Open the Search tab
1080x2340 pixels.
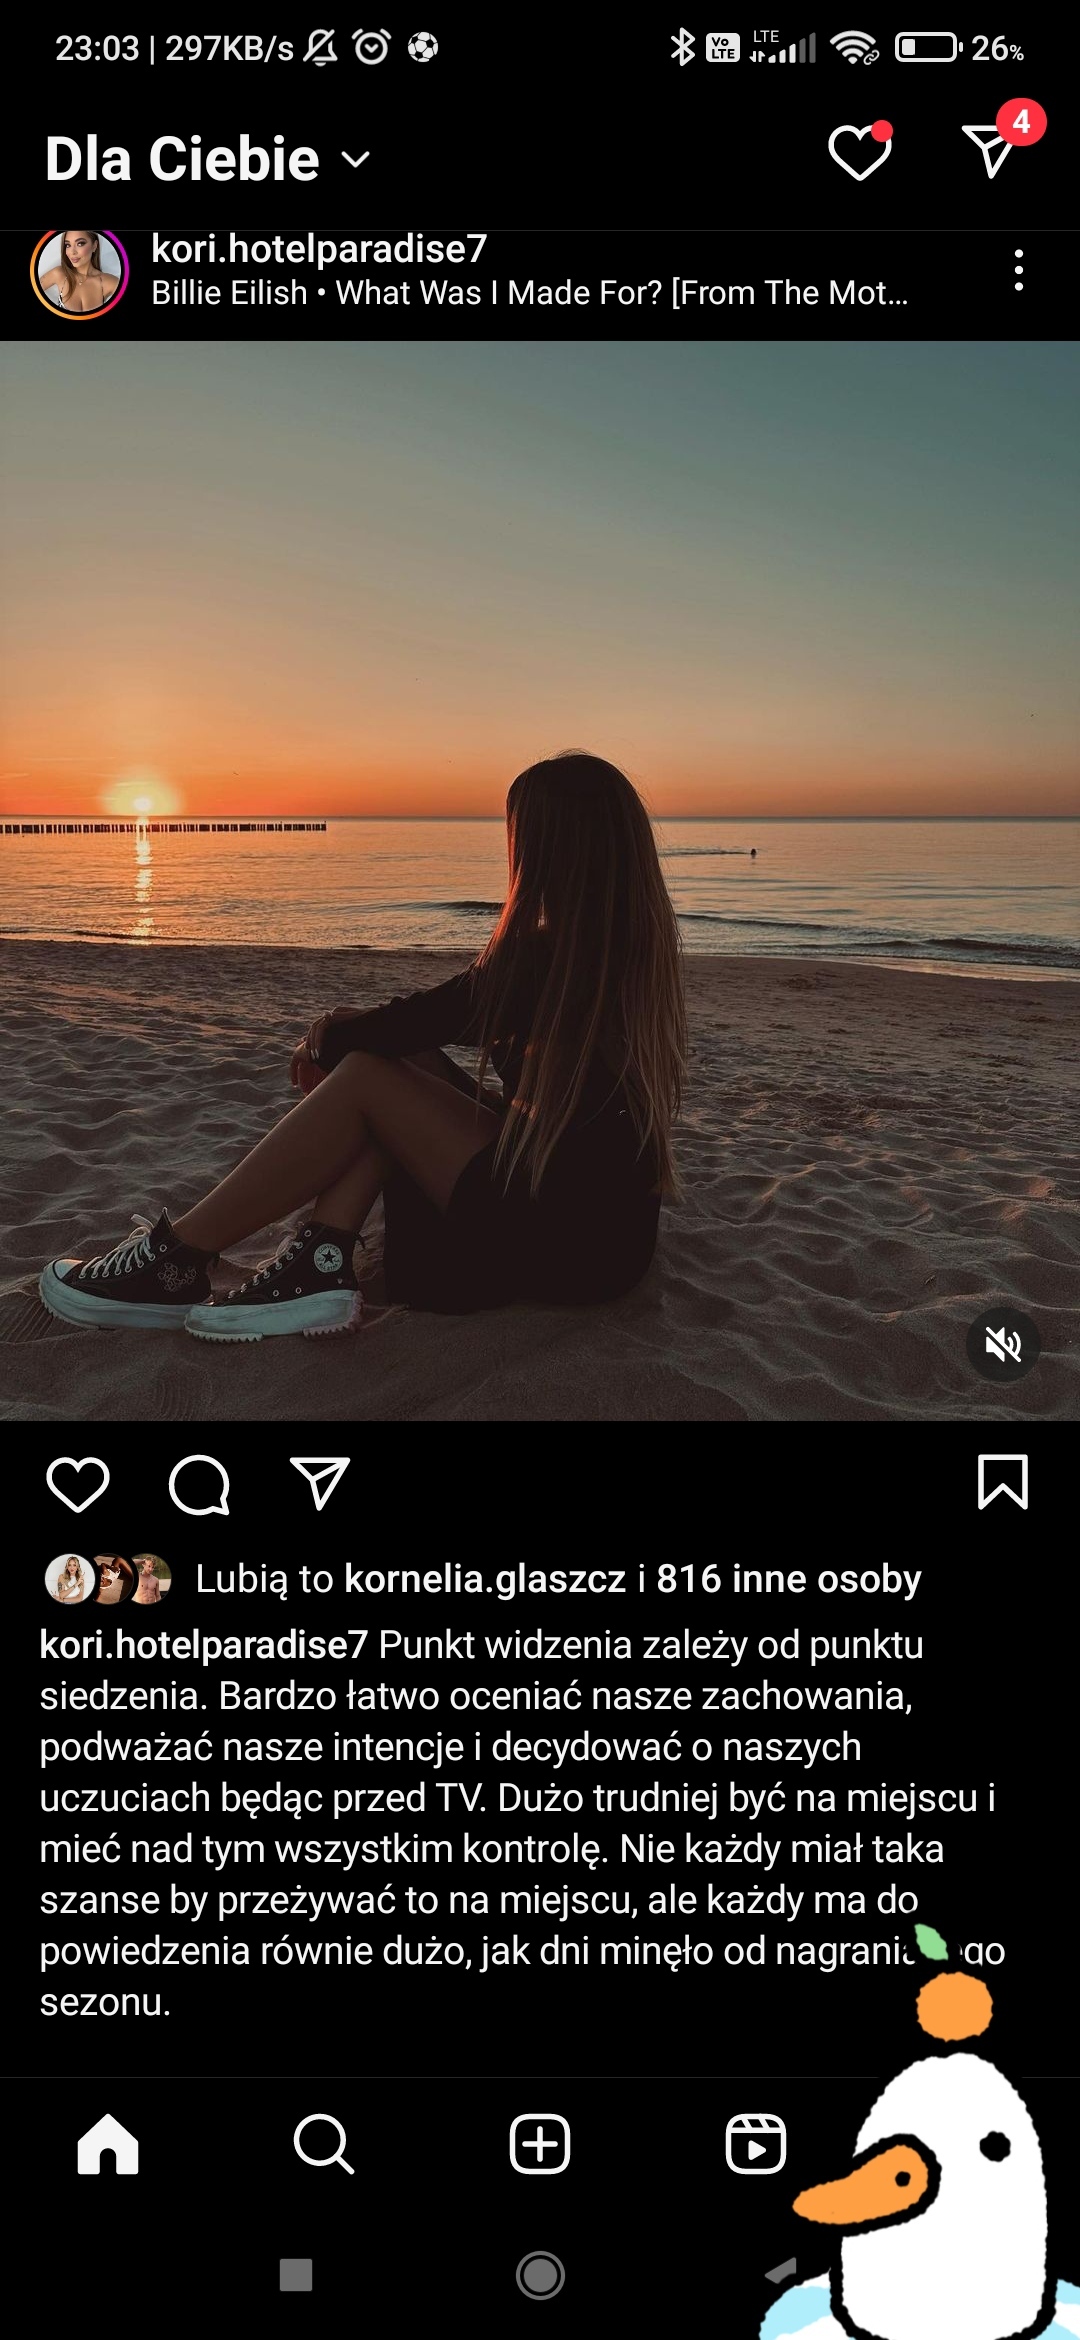pos(323,2144)
